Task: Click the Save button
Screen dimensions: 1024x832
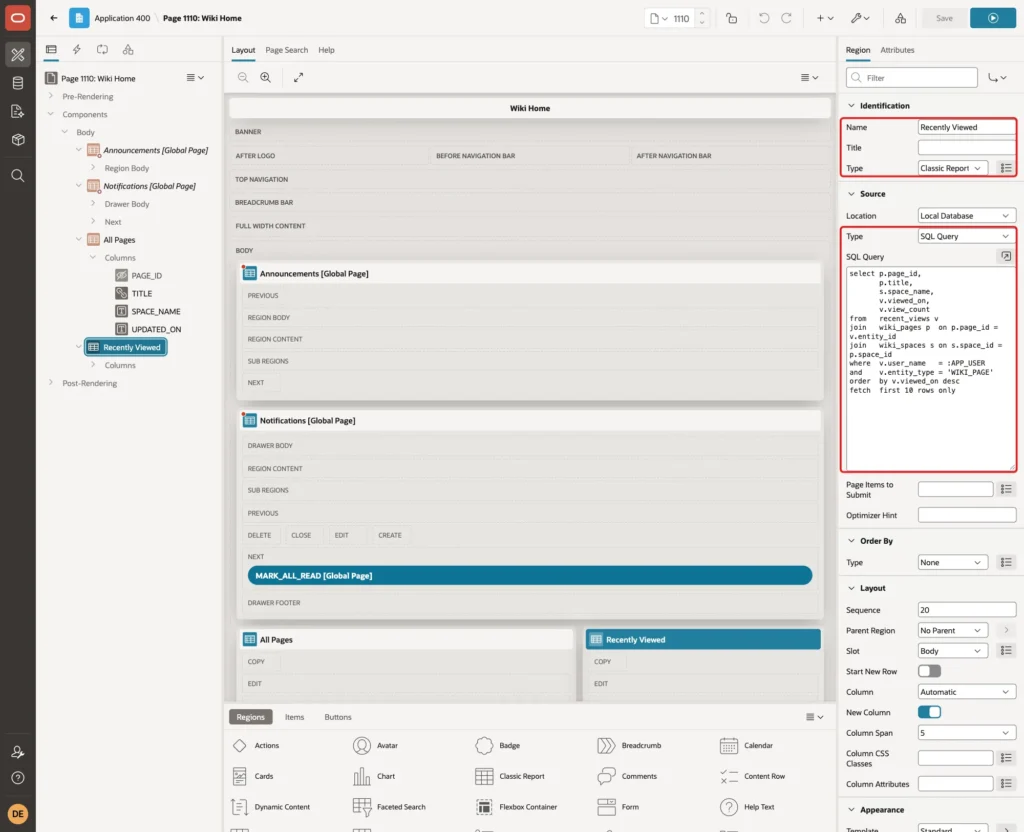Action: coord(944,18)
